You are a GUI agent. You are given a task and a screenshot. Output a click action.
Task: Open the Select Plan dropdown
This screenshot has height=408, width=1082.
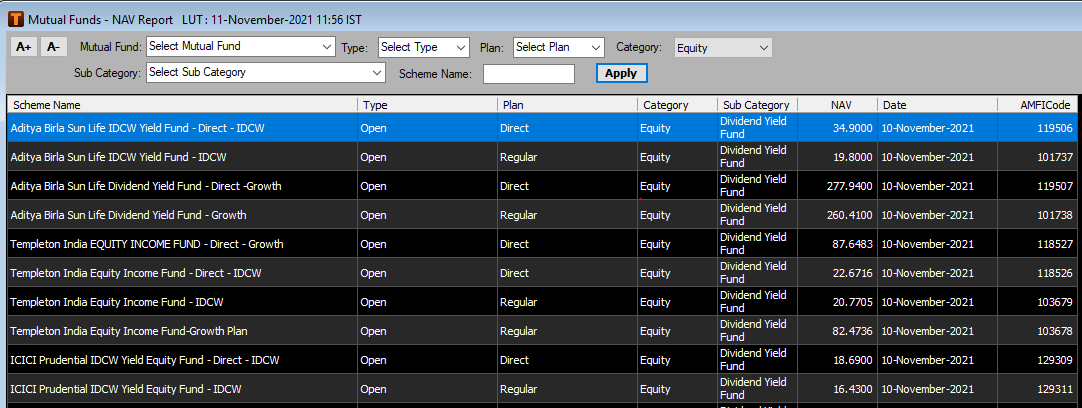559,47
